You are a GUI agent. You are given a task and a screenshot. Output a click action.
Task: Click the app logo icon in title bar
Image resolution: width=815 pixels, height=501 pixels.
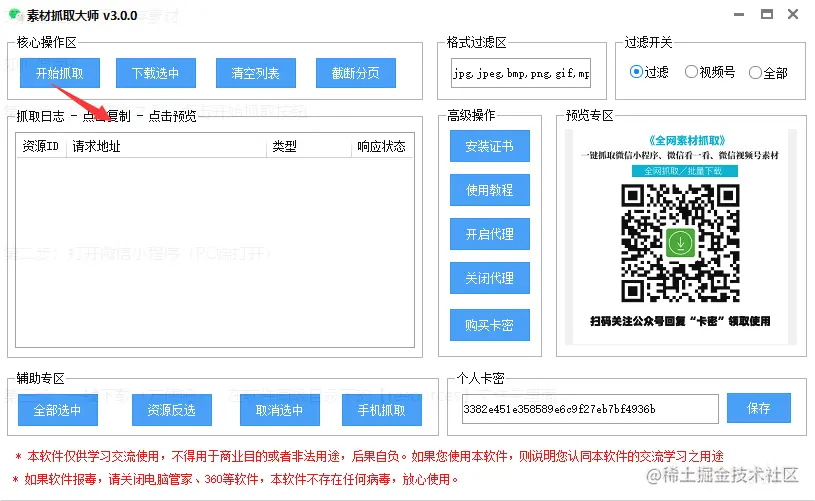click(16, 15)
